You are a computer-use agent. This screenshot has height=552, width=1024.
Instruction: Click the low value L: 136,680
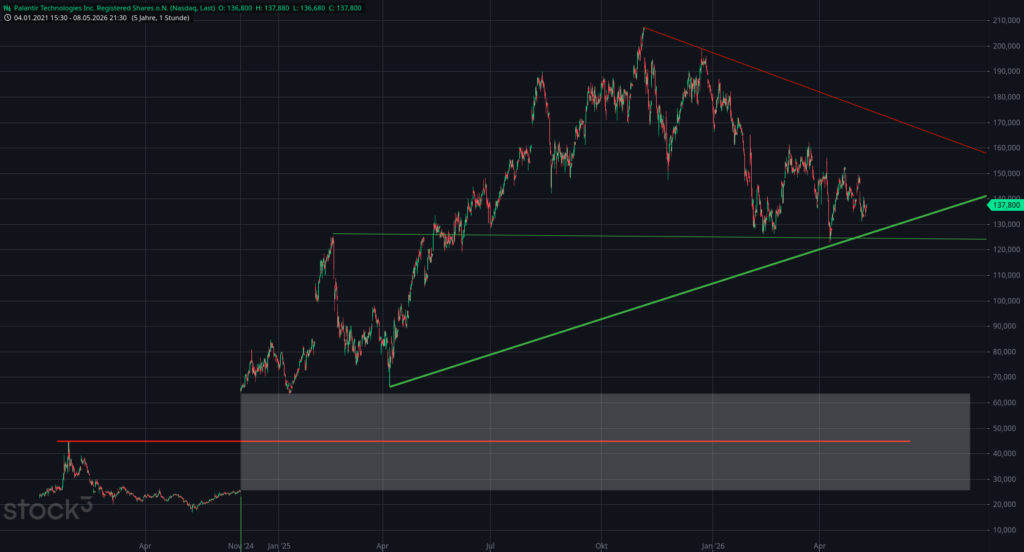(308, 8)
